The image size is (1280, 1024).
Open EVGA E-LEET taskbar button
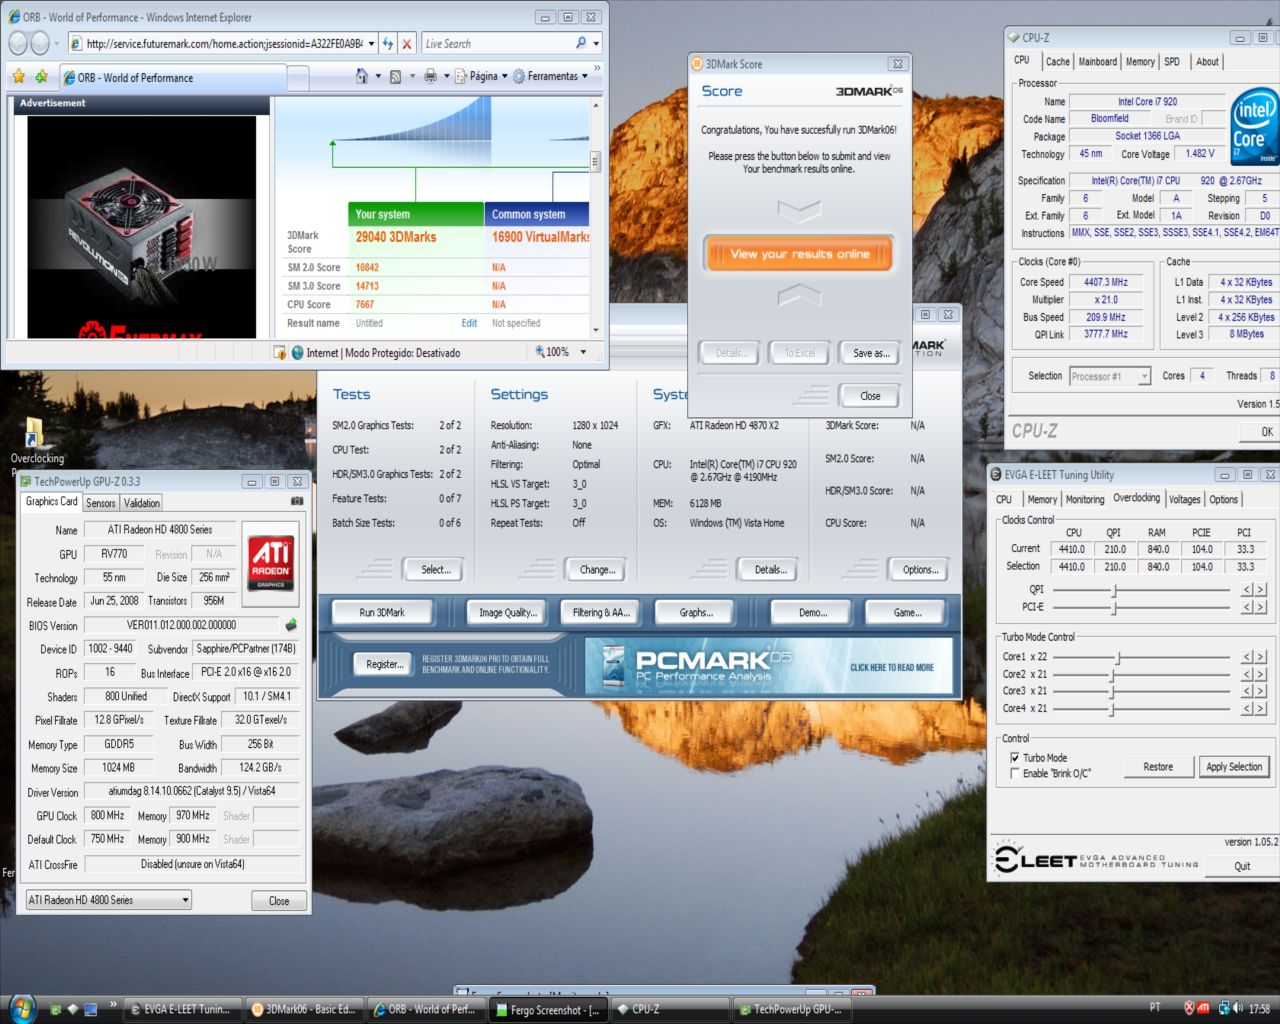pos(183,1009)
